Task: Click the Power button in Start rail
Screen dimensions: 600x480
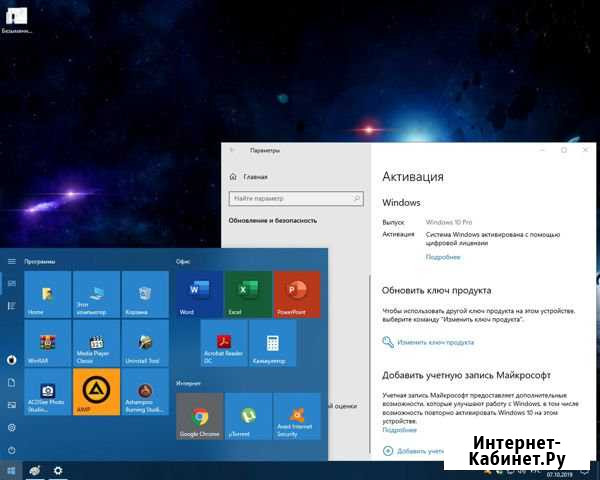Action: (12, 451)
